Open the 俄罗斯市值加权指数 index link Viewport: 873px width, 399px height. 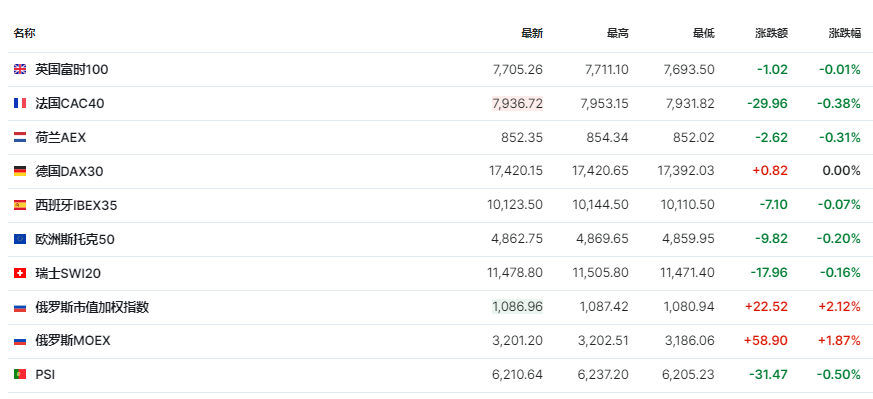92,307
